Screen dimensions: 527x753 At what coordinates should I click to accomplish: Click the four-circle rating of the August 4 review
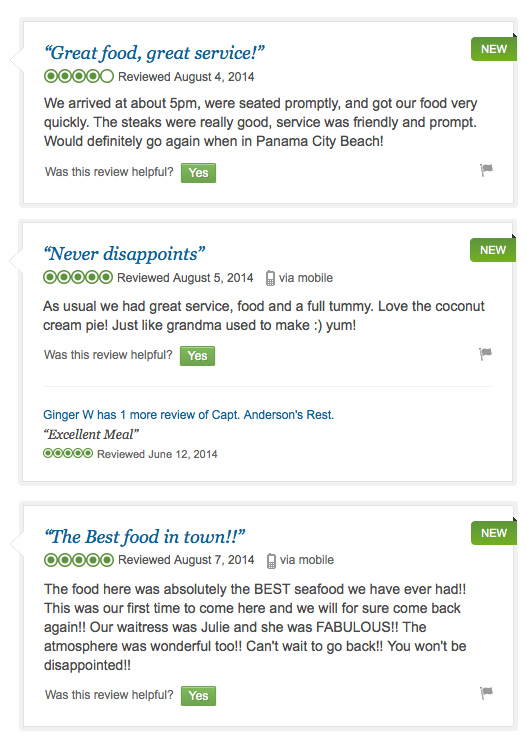tap(79, 76)
